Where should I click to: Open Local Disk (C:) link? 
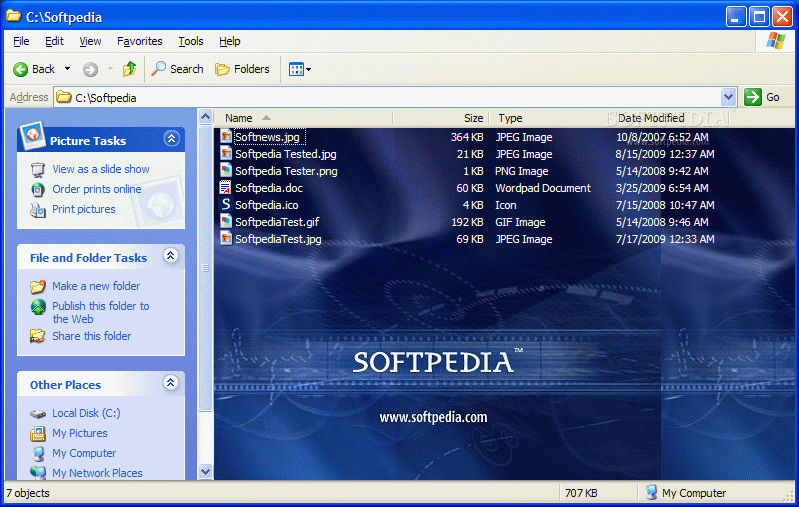[86, 413]
